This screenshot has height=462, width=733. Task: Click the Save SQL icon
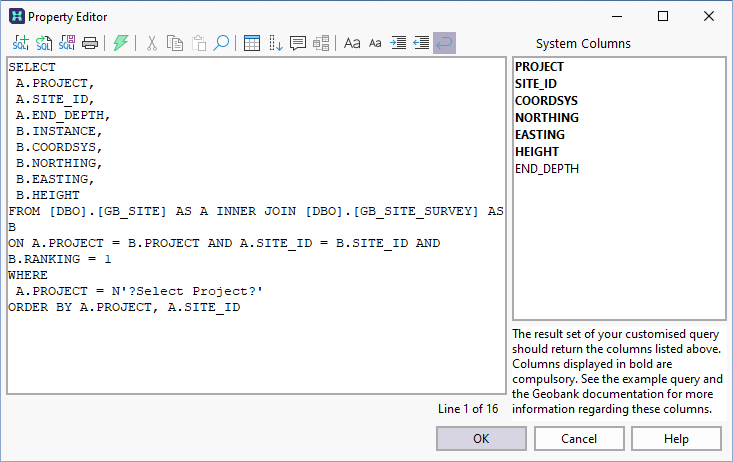[x=67, y=43]
